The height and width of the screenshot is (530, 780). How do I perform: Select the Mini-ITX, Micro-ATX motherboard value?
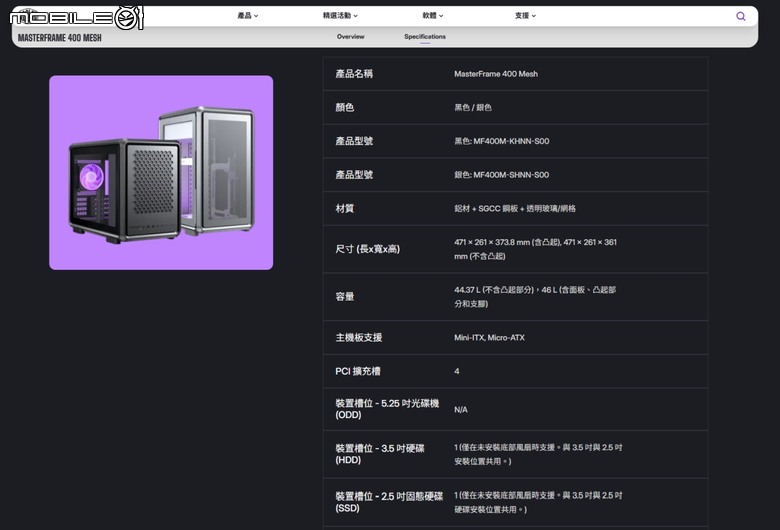pos(489,337)
